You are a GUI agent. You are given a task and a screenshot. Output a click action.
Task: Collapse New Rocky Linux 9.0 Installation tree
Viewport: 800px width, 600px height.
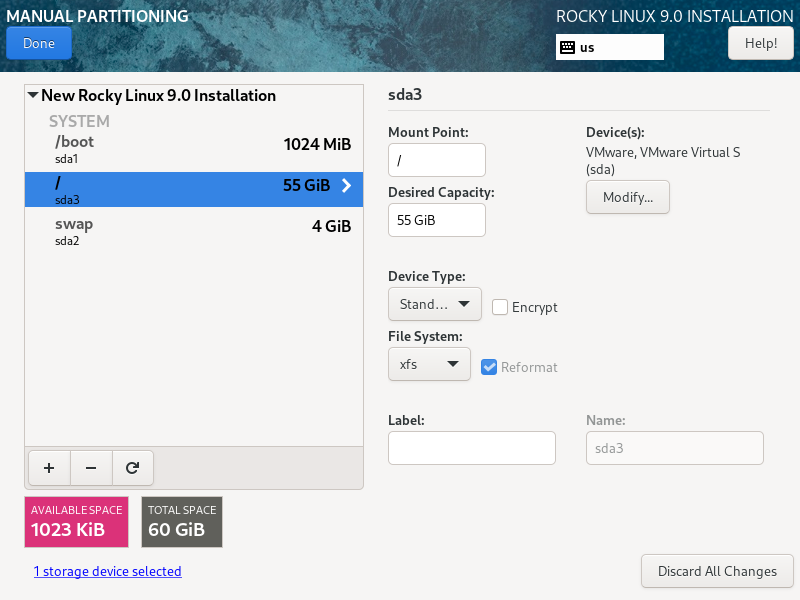[x=33, y=95]
